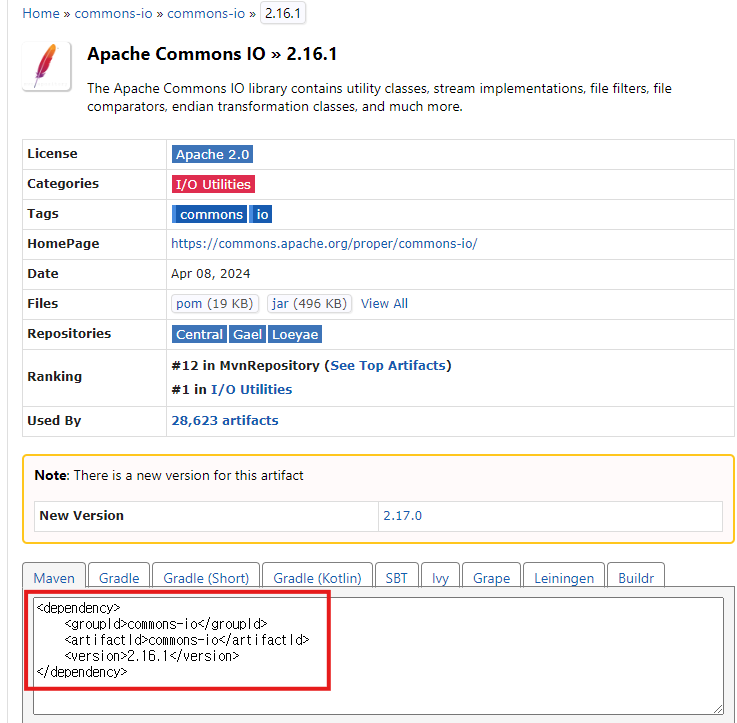
Task: Click the #12 in MvnRepository text
Action: 245,366
